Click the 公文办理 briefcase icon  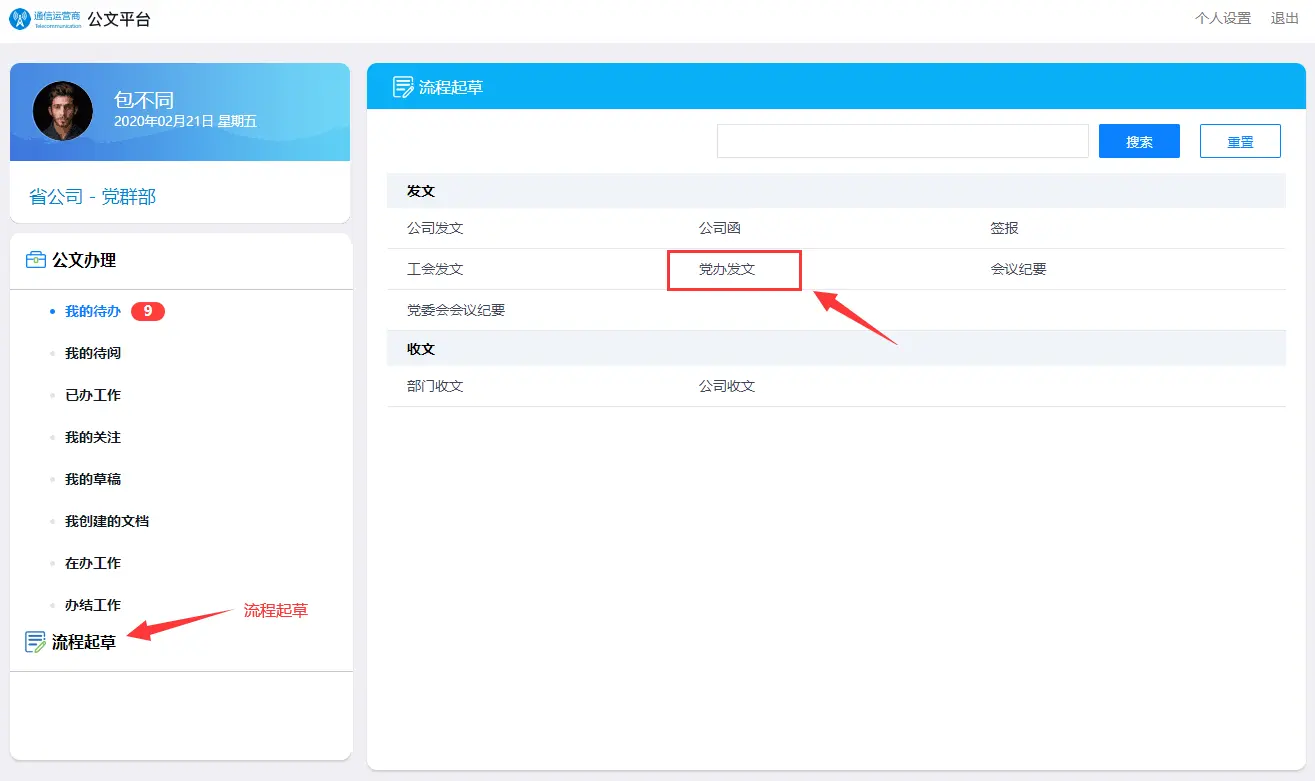coord(36,260)
